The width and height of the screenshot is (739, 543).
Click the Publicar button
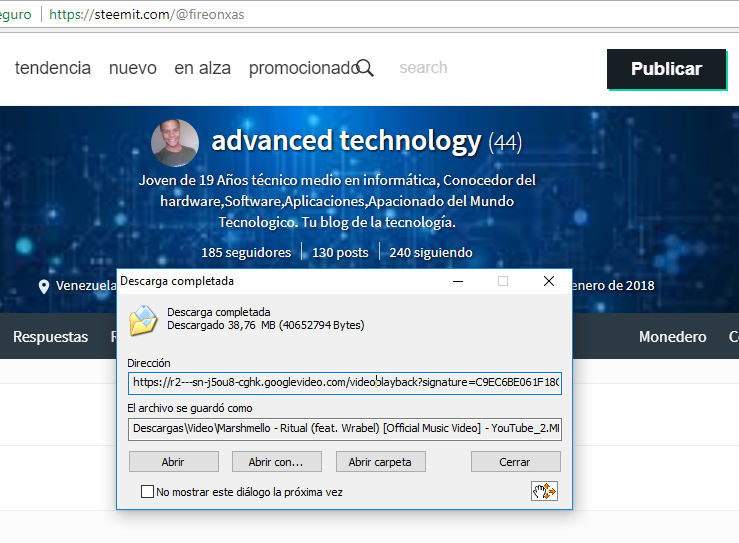coord(666,69)
